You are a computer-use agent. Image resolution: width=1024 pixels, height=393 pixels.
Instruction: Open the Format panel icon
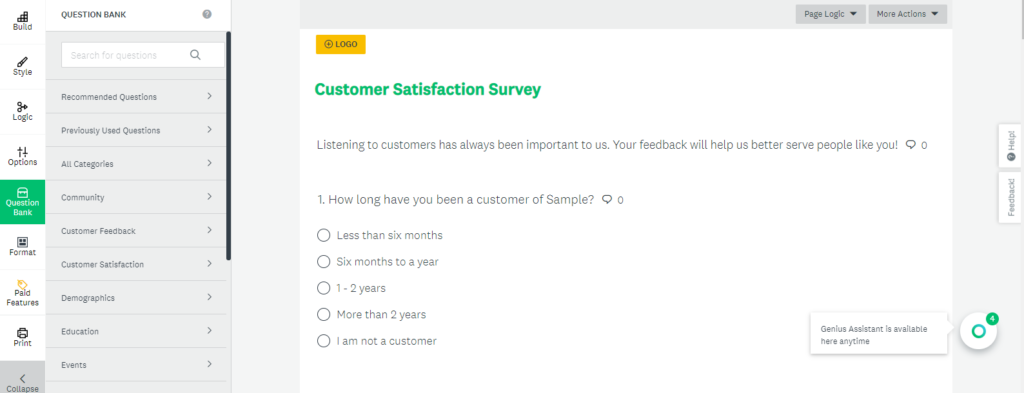point(22,242)
